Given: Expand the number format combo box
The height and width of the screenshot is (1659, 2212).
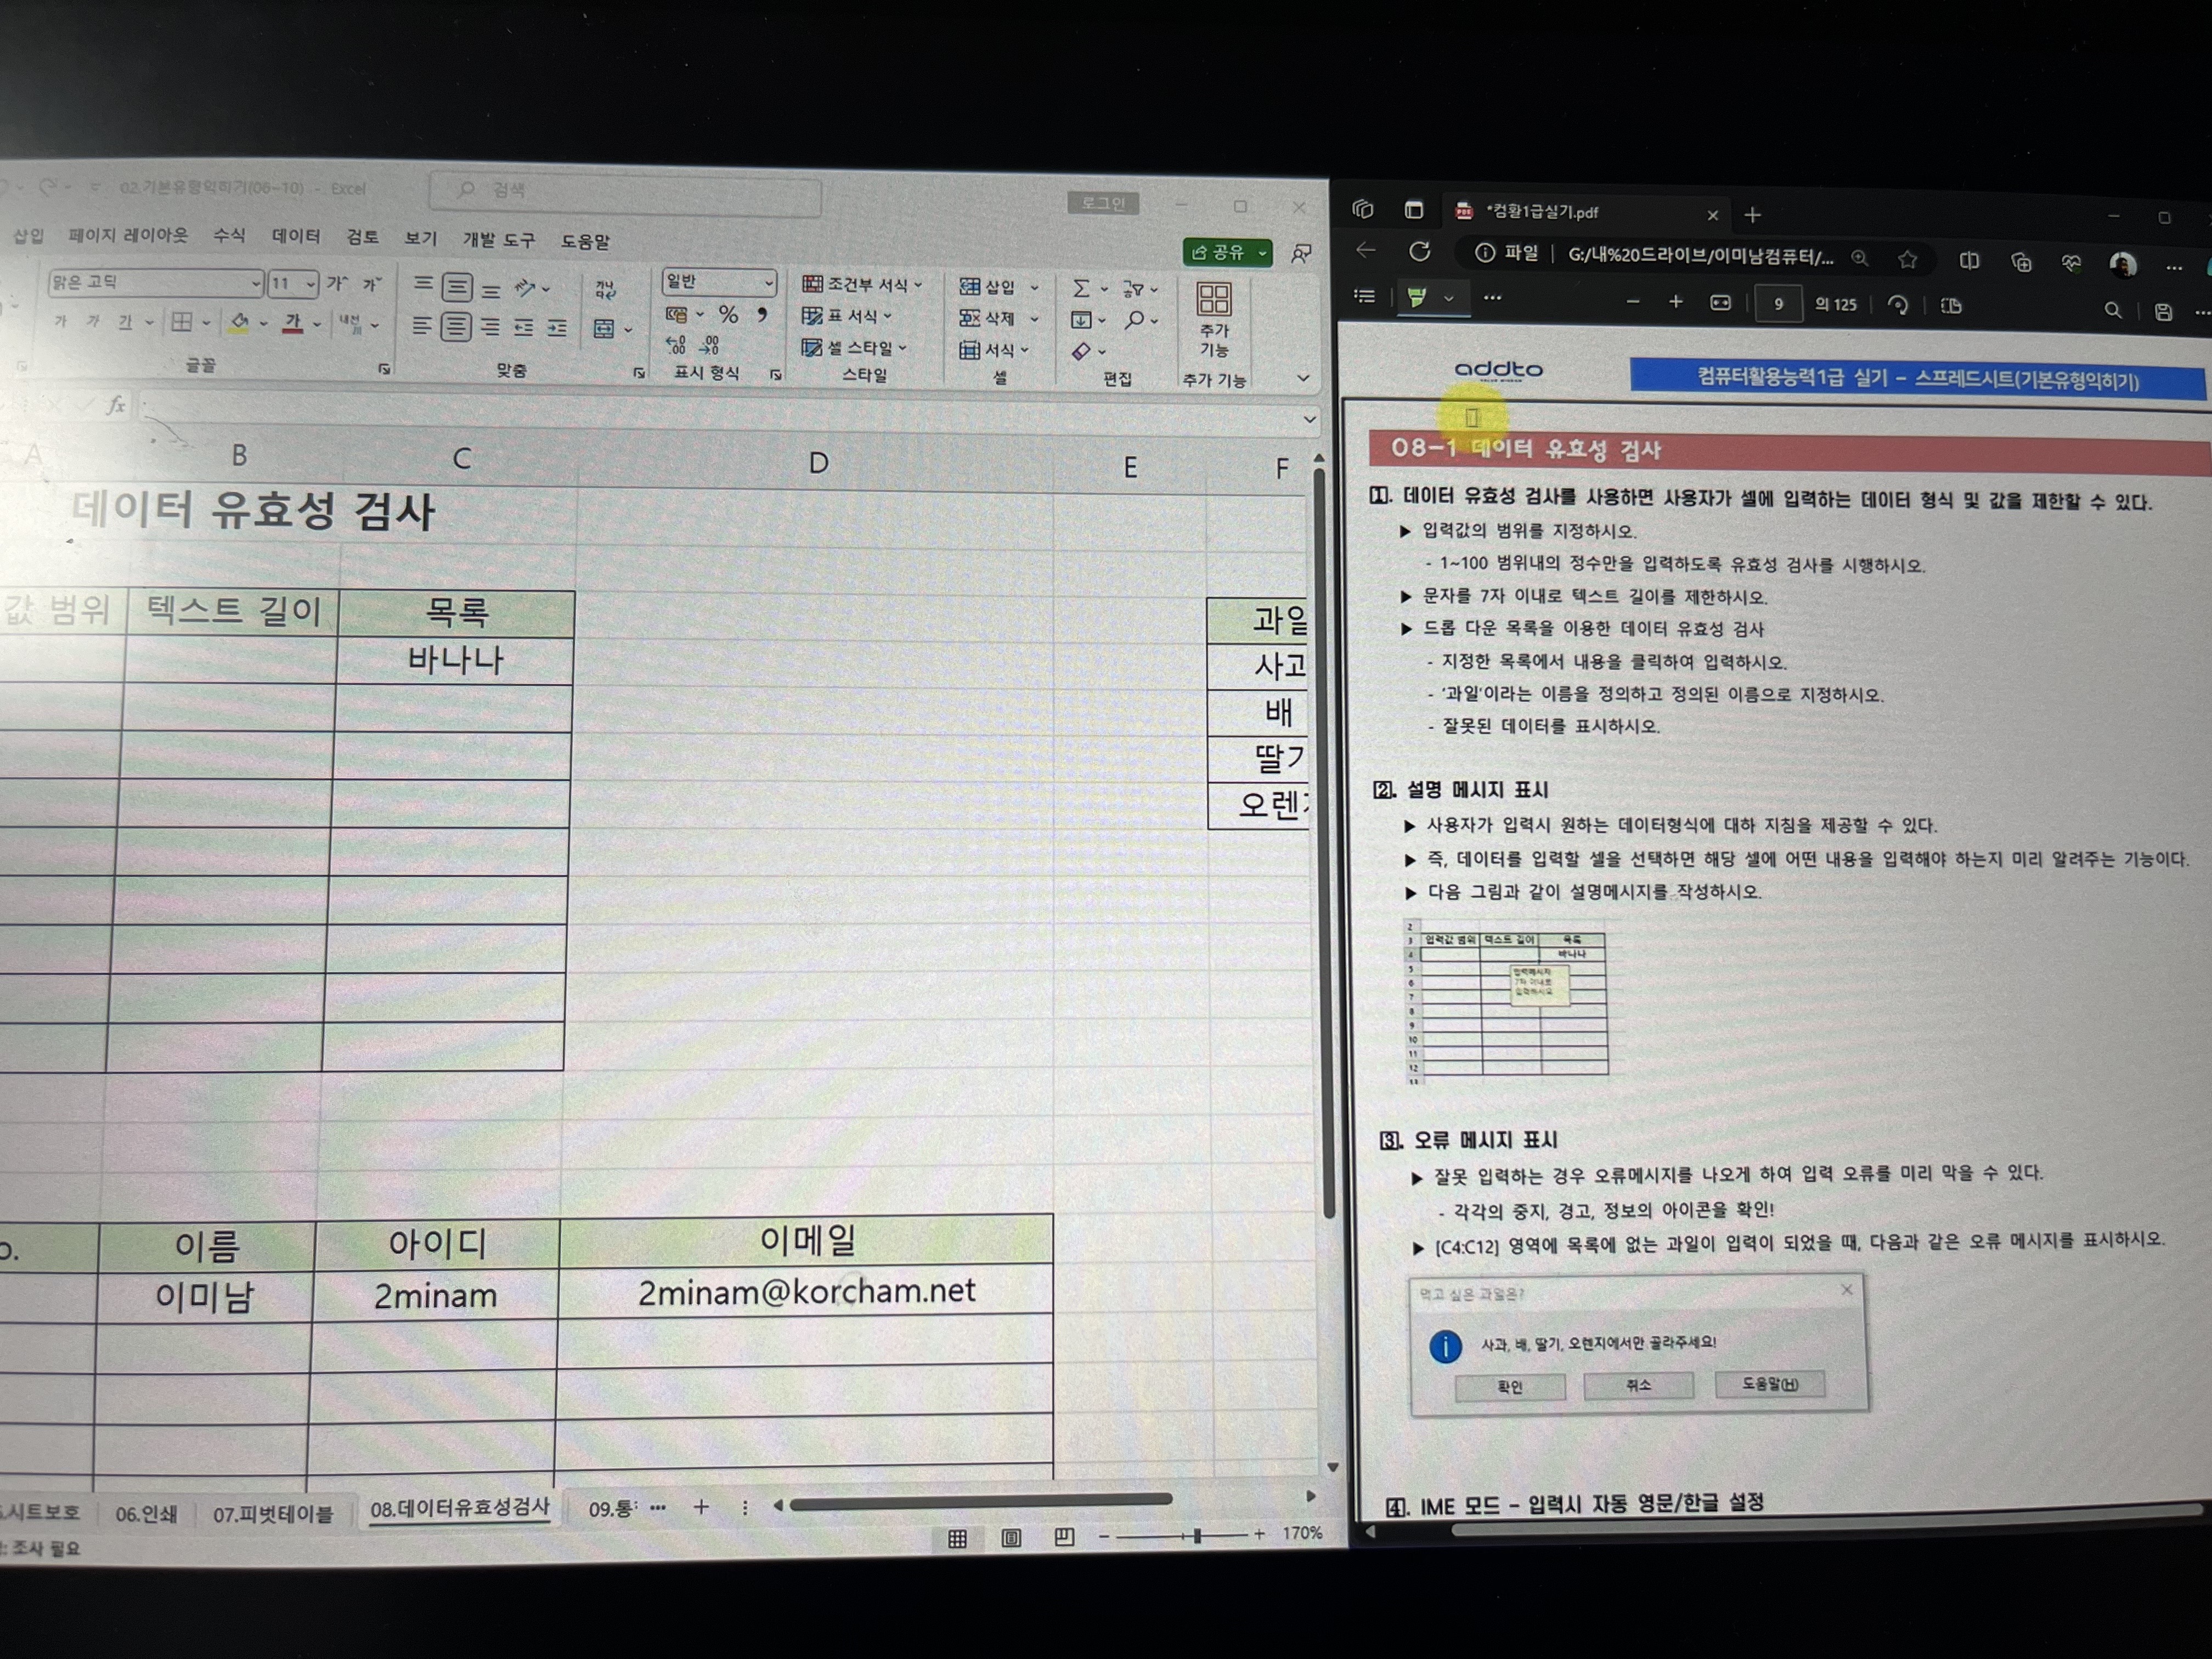Looking at the screenshot, I should (x=769, y=283).
